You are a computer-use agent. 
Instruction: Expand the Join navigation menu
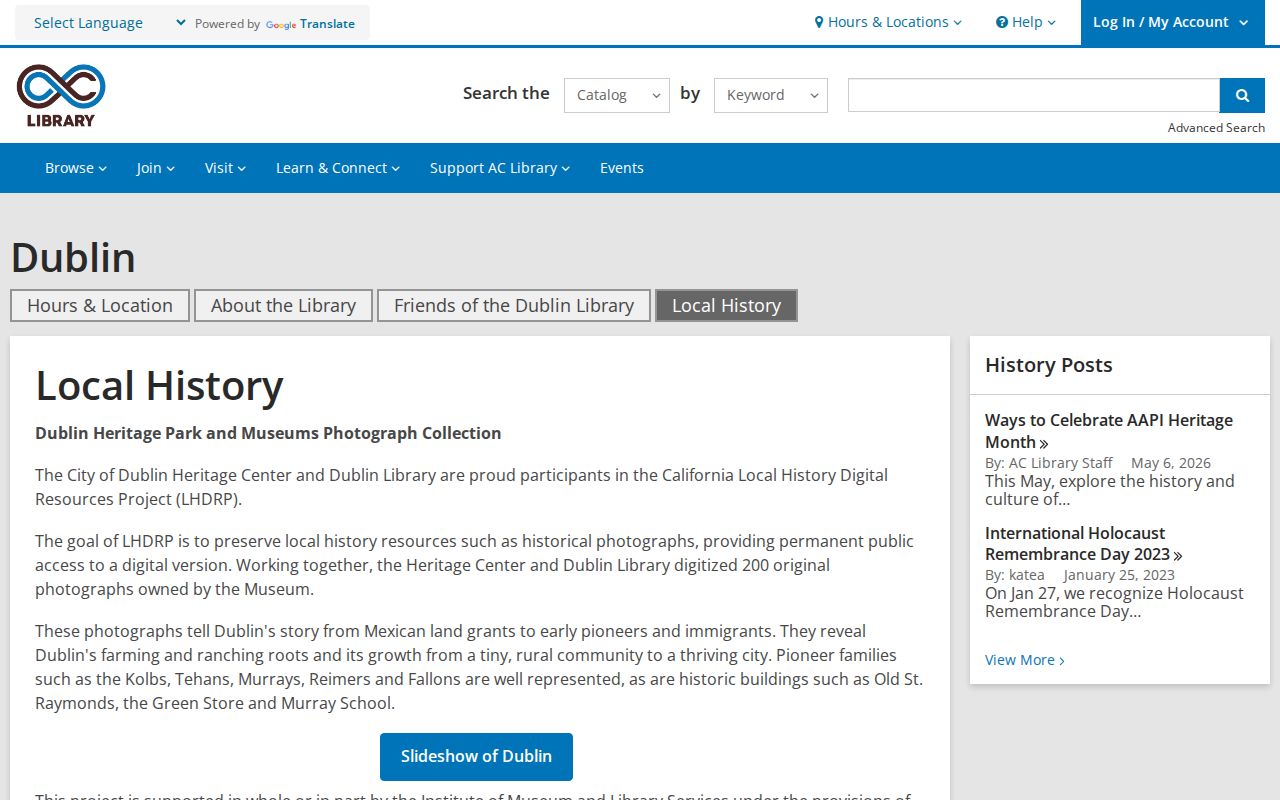click(156, 168)
